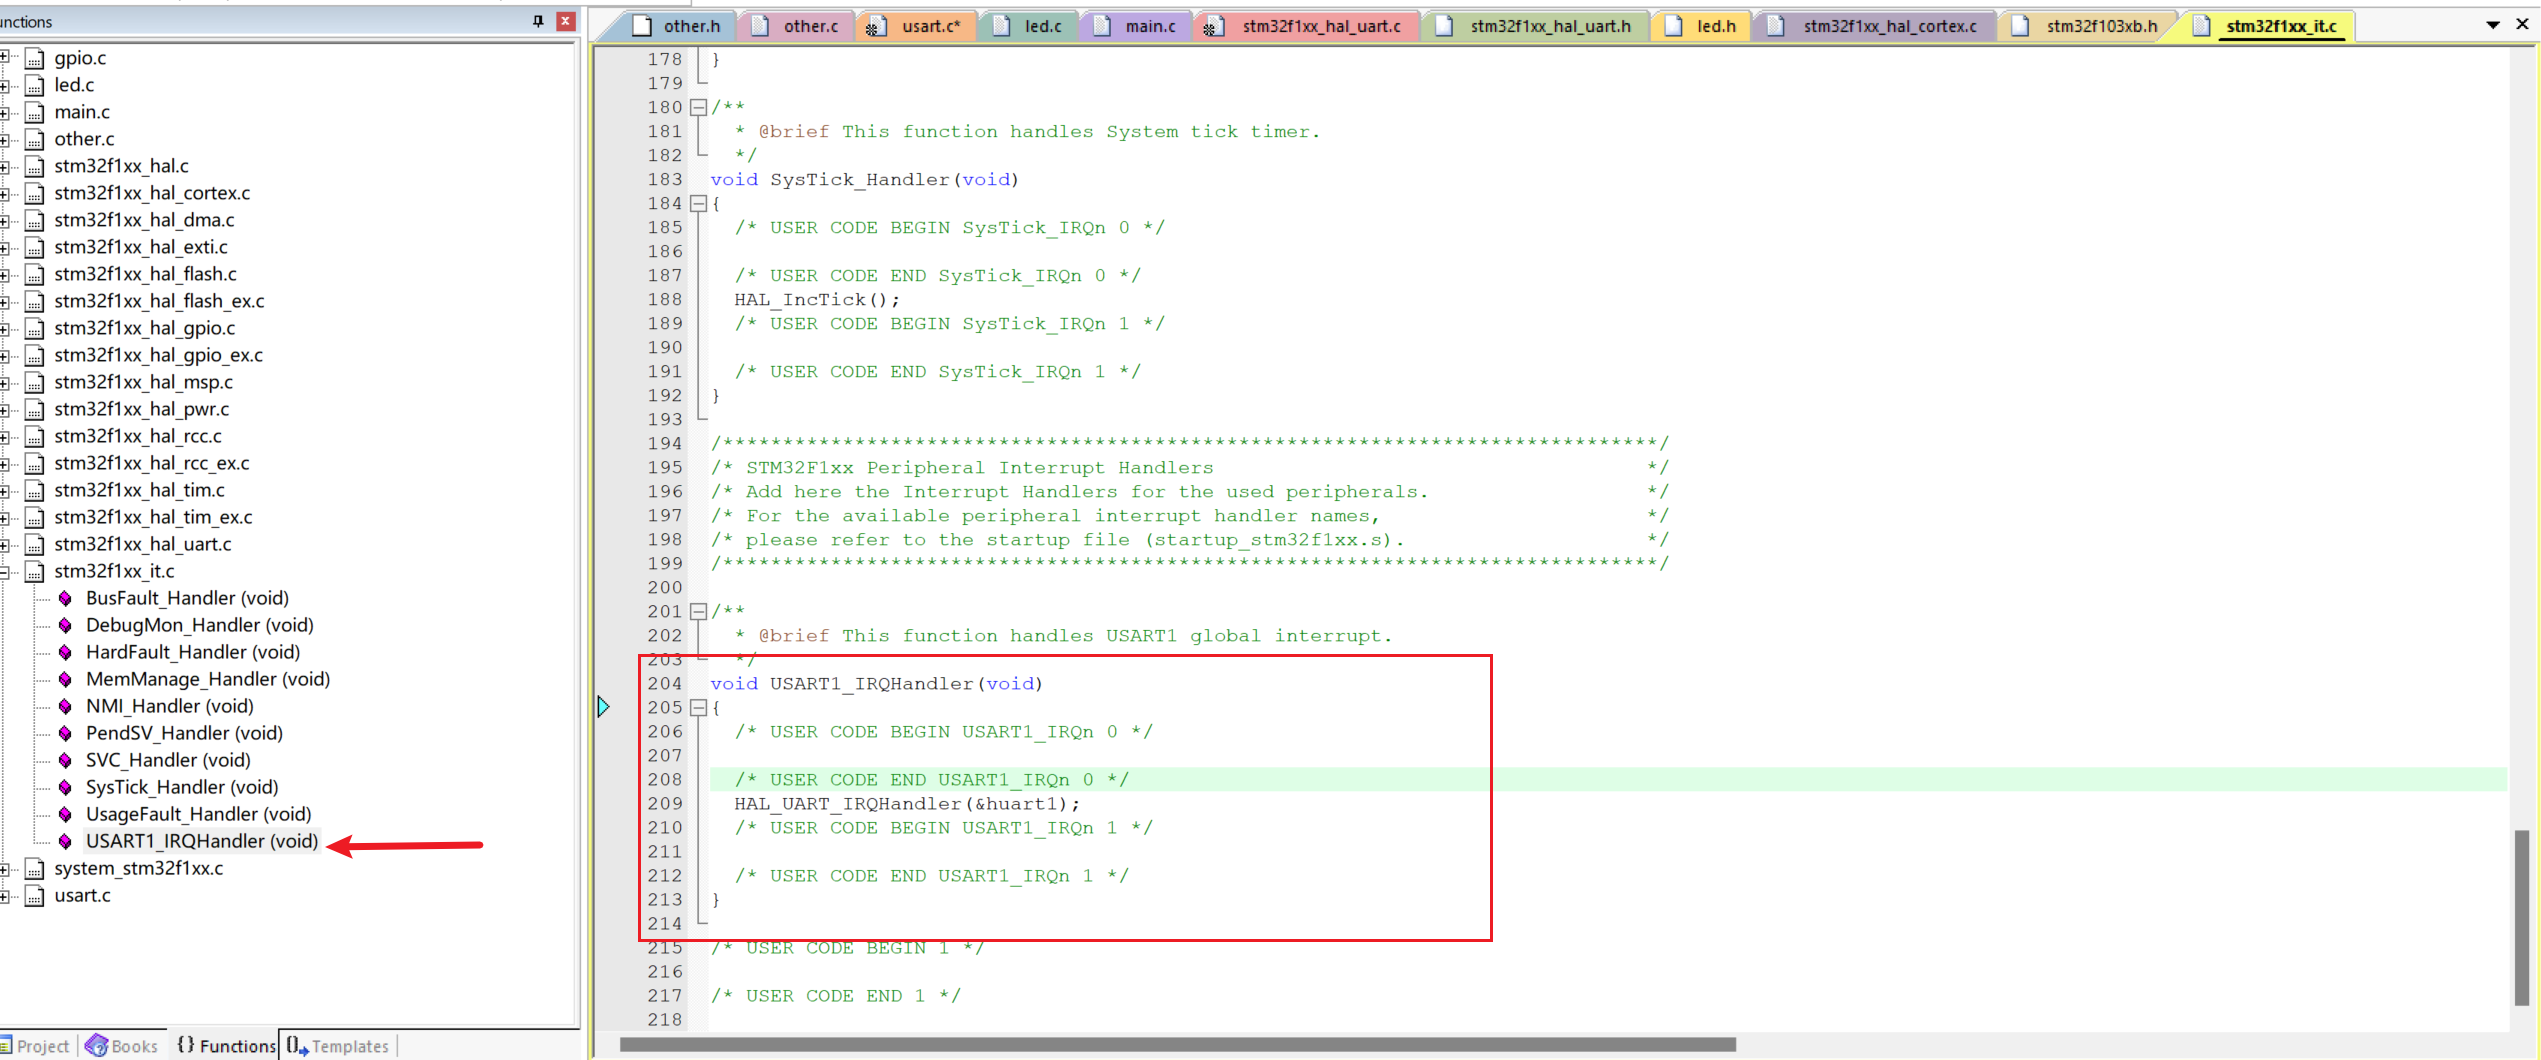This screenshot has height=1060, width=2541.
Task: Click HAL_UART_IRQHandler(&huart1) code line
Action: point(907,804)
